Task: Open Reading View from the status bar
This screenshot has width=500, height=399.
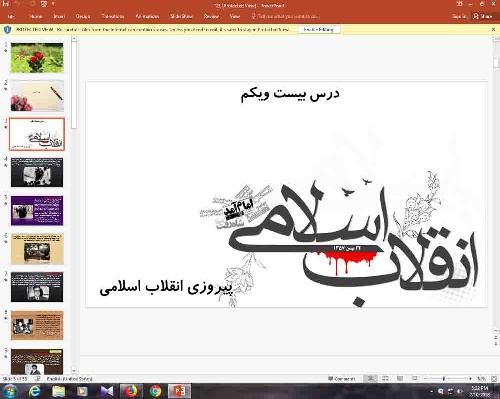Action: pos(400,378)
